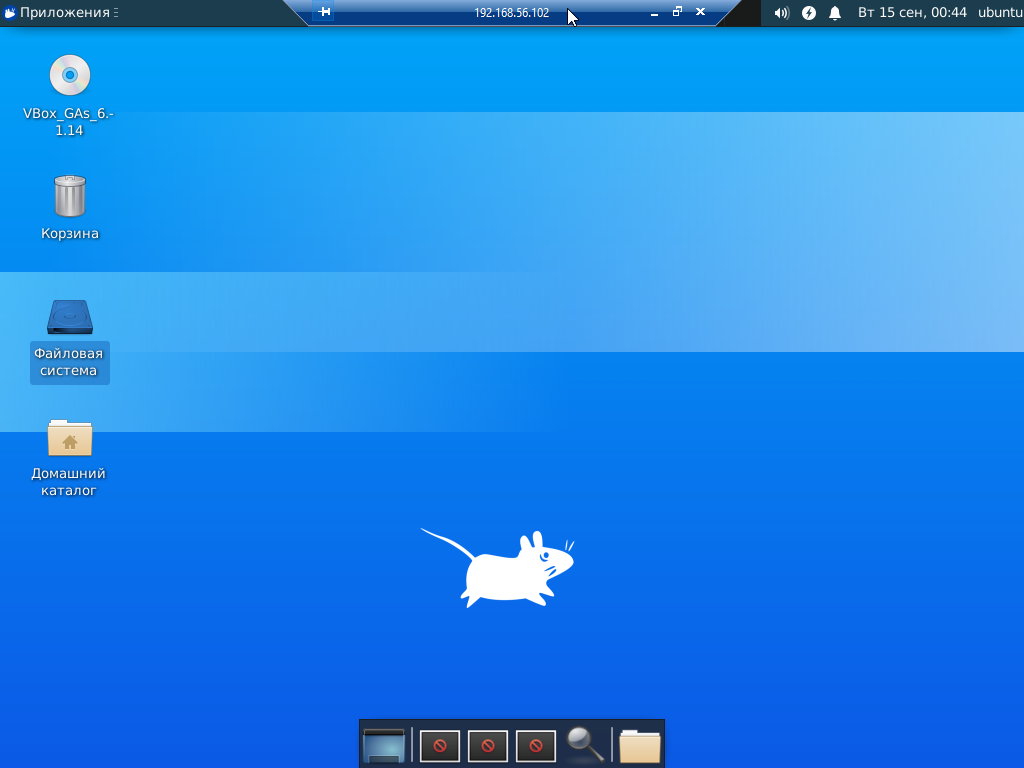Select the Корзина trash icon
Screen dimensions: 1024x768
point(70,196)
